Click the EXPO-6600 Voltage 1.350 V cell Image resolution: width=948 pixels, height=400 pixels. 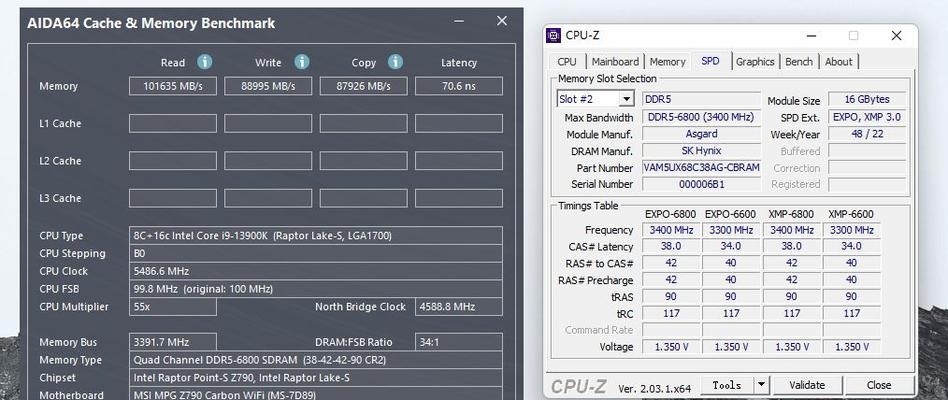[x=731, y=347]
